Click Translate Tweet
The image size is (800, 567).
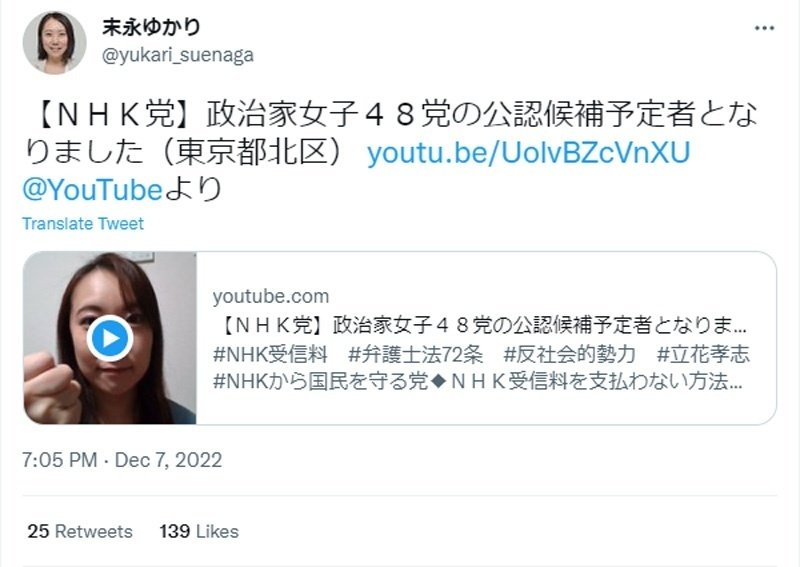point(83,224)
